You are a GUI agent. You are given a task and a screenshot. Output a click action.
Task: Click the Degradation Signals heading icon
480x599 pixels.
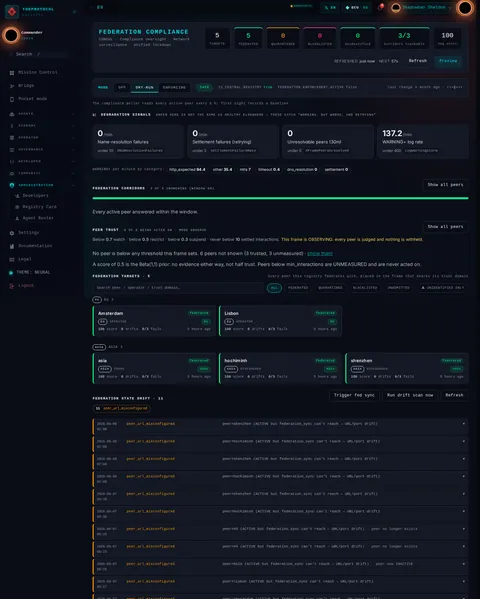coord(94,115)
